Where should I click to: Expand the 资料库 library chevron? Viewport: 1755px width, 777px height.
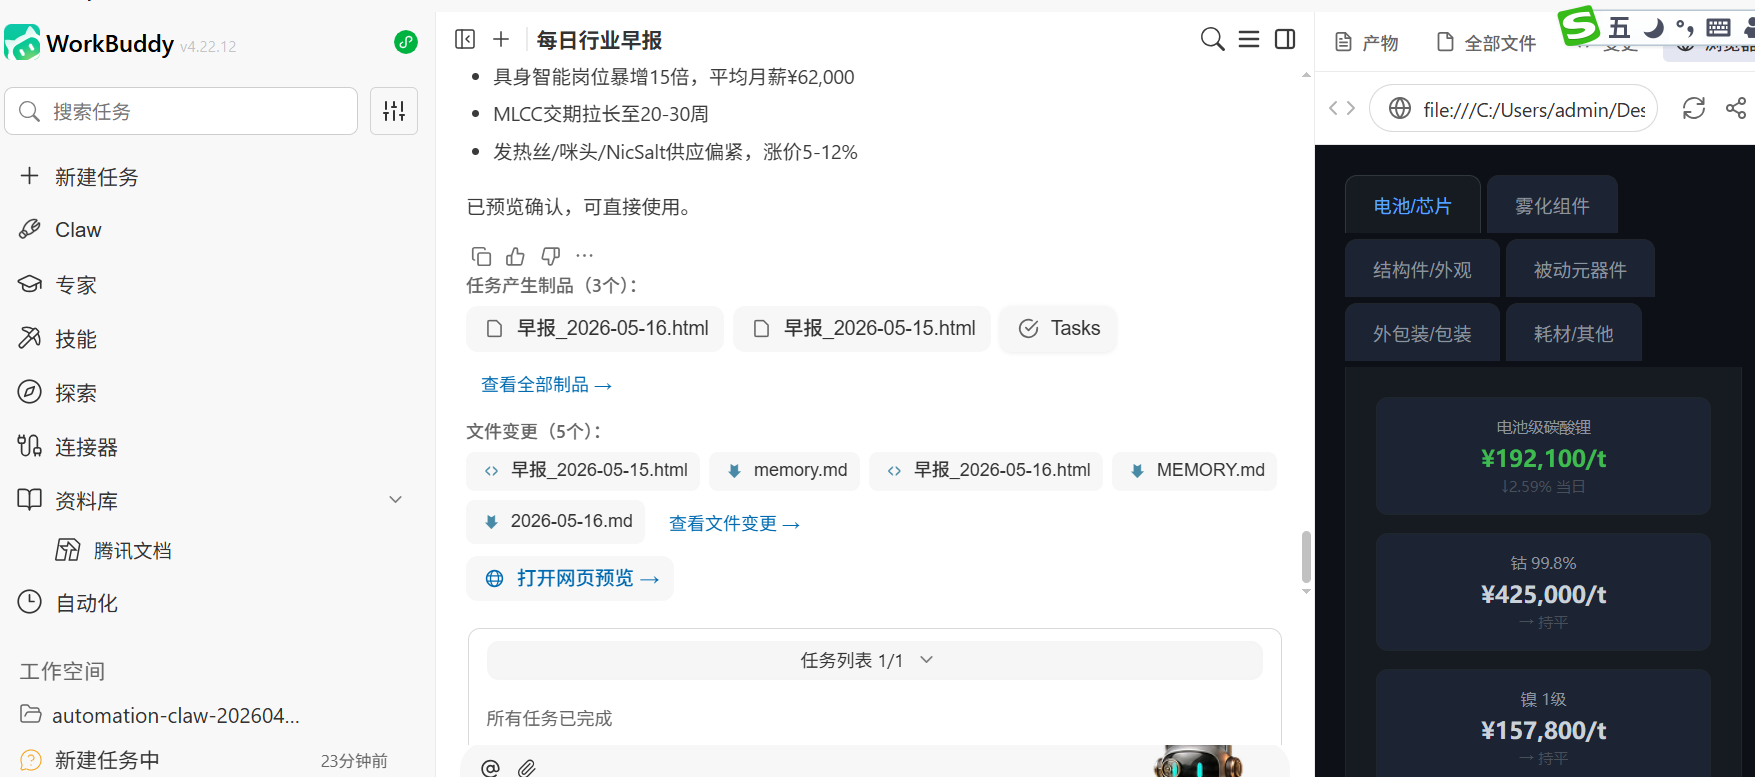[x=395, y=500]
